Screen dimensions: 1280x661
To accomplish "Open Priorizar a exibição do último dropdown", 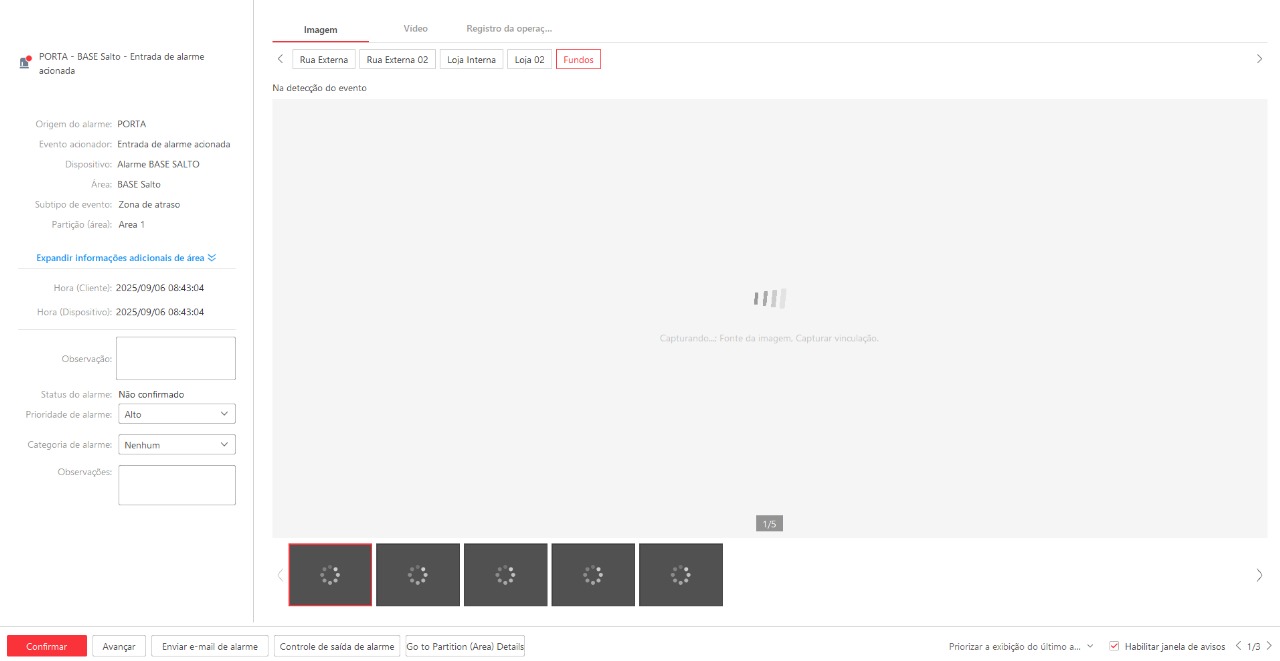I will [1021, 647].
